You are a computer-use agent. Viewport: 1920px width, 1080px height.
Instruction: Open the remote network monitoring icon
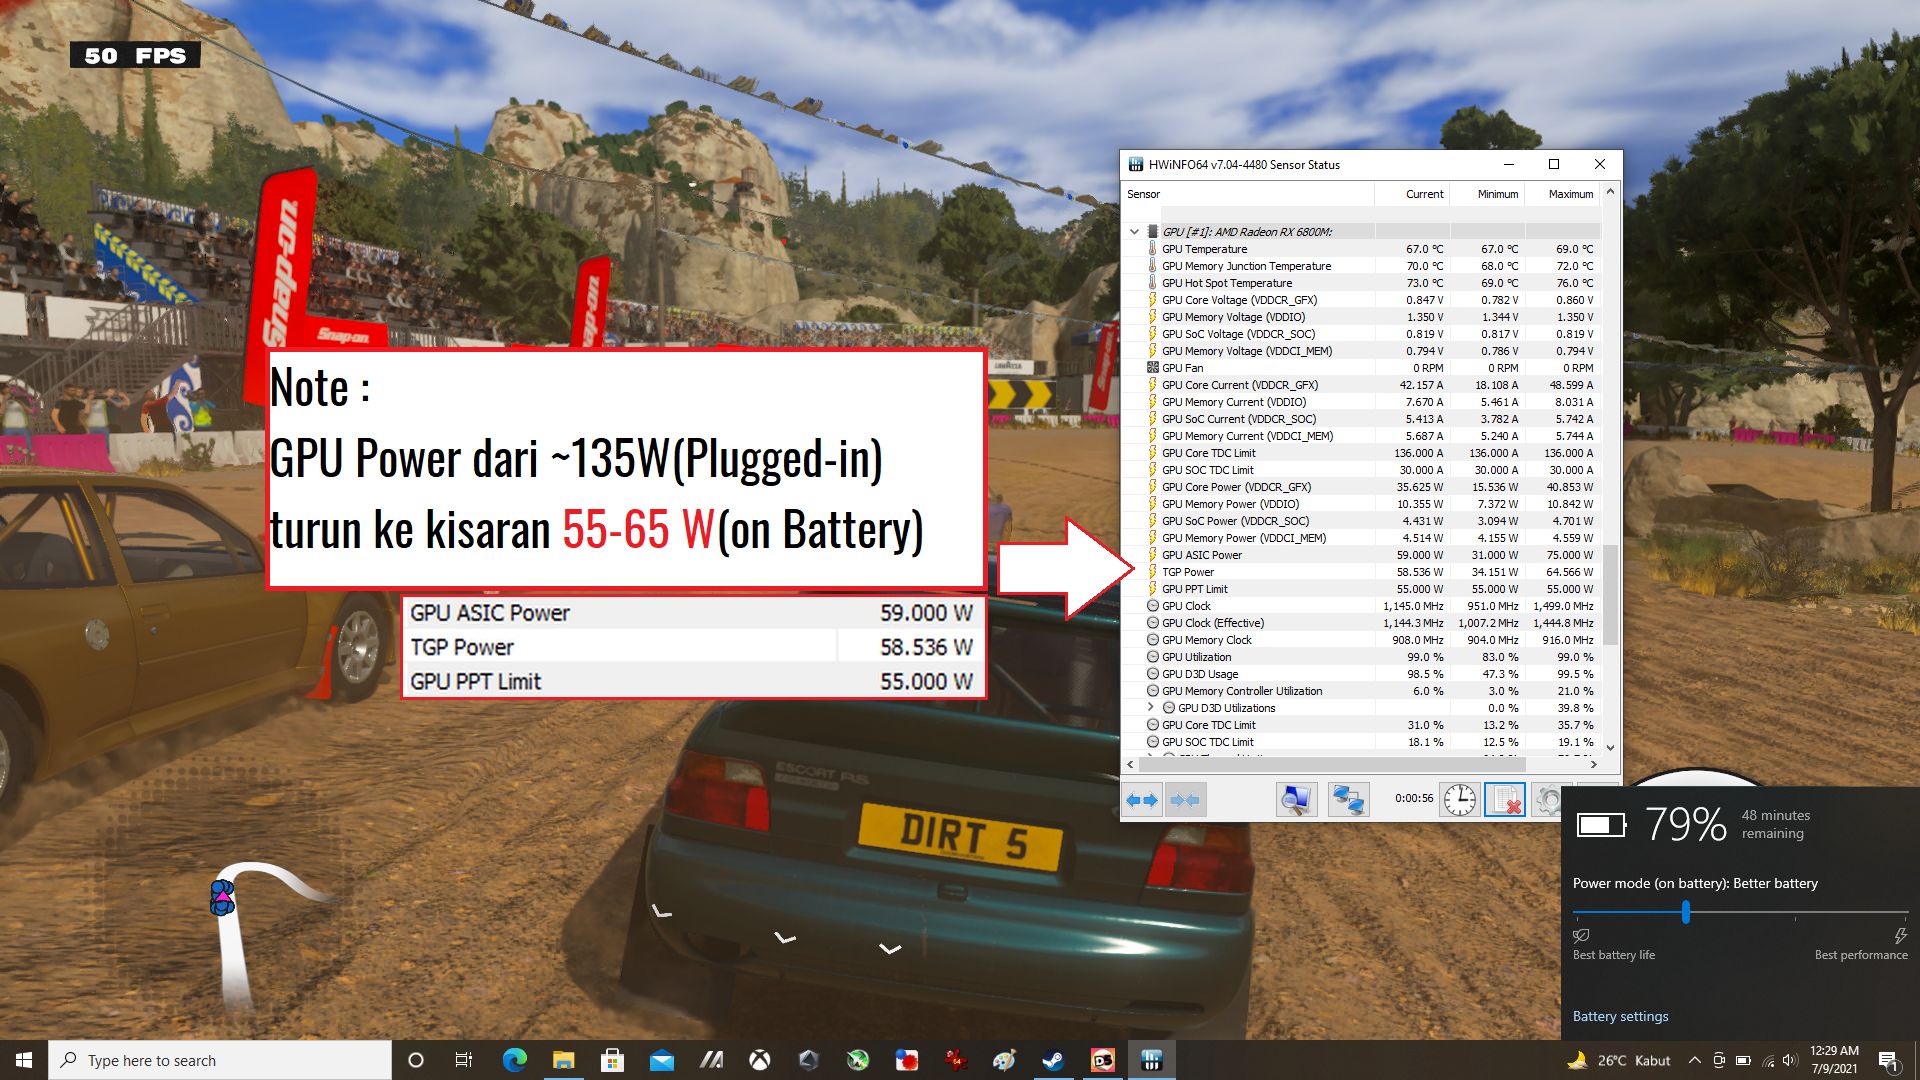[1348, 800]
